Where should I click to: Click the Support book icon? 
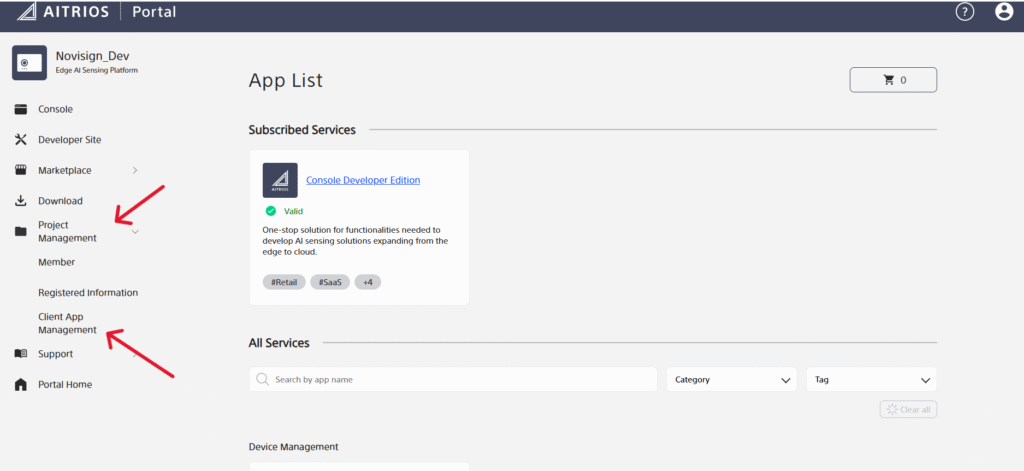coord(21,354)
